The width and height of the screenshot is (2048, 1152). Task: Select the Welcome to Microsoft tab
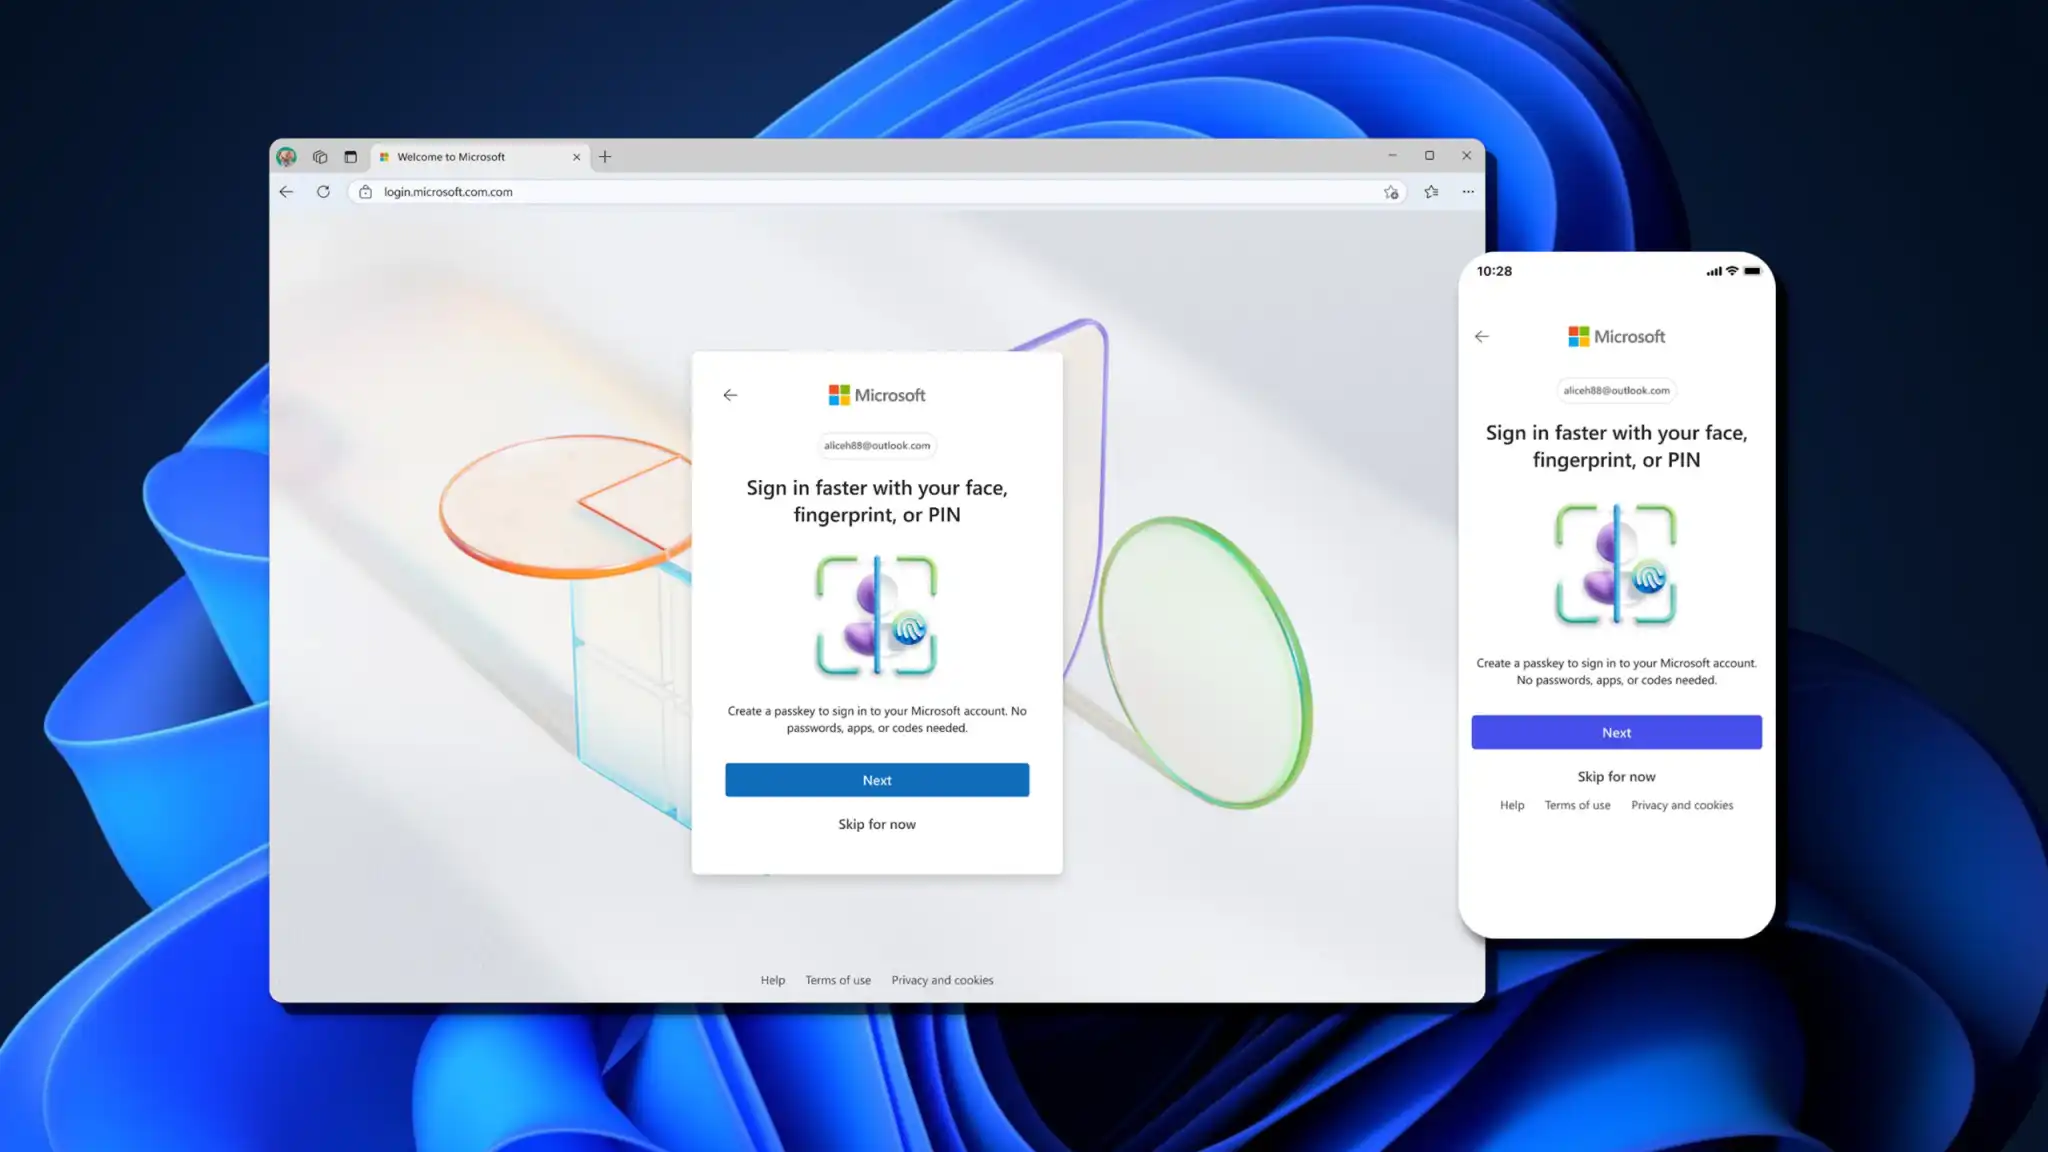tap(480, 157)
